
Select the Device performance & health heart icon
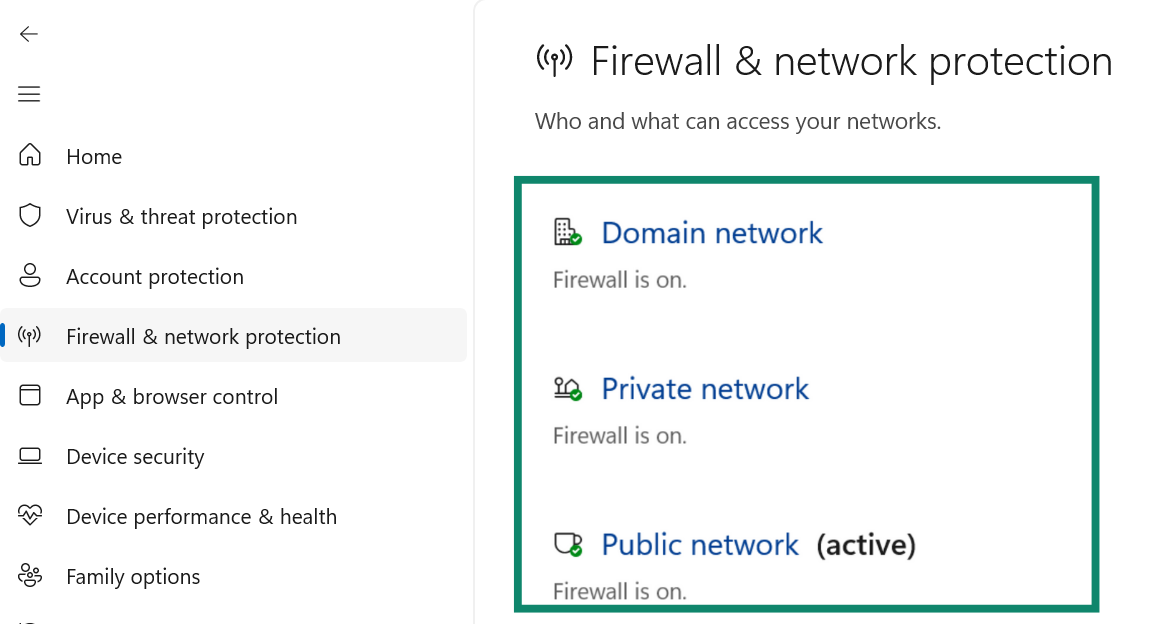point(30,516)
